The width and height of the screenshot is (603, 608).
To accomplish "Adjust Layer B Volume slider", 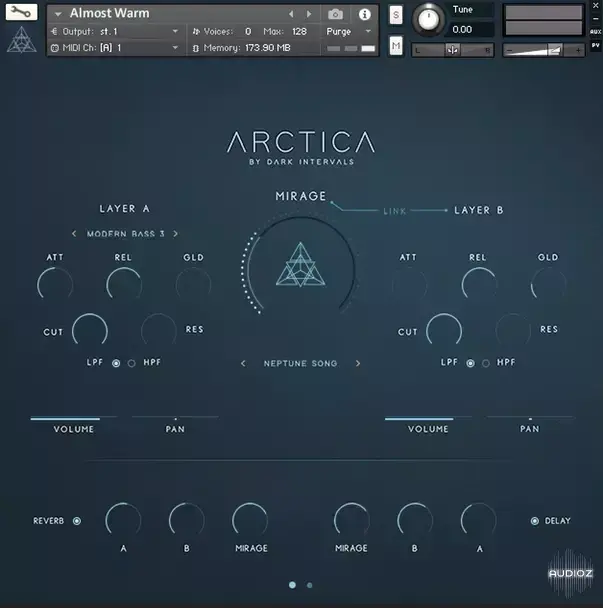I will pyautogui.click(x=428, y=418).
